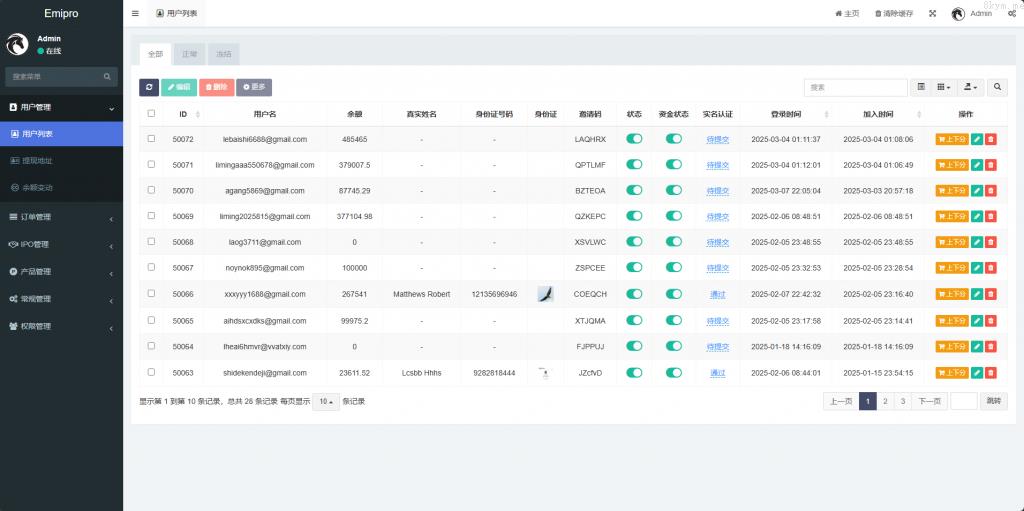
Task: Open the columns visibility dropdown
Action: tap(943, 88)
